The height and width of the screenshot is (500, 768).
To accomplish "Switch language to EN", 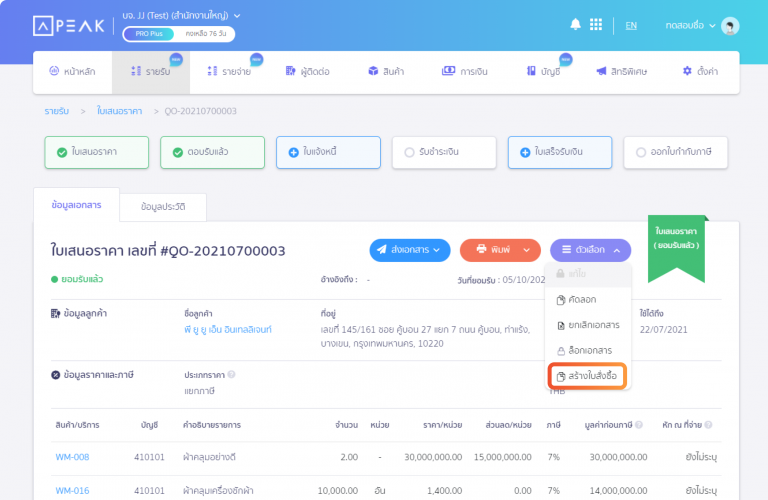I will pos(631,25).
